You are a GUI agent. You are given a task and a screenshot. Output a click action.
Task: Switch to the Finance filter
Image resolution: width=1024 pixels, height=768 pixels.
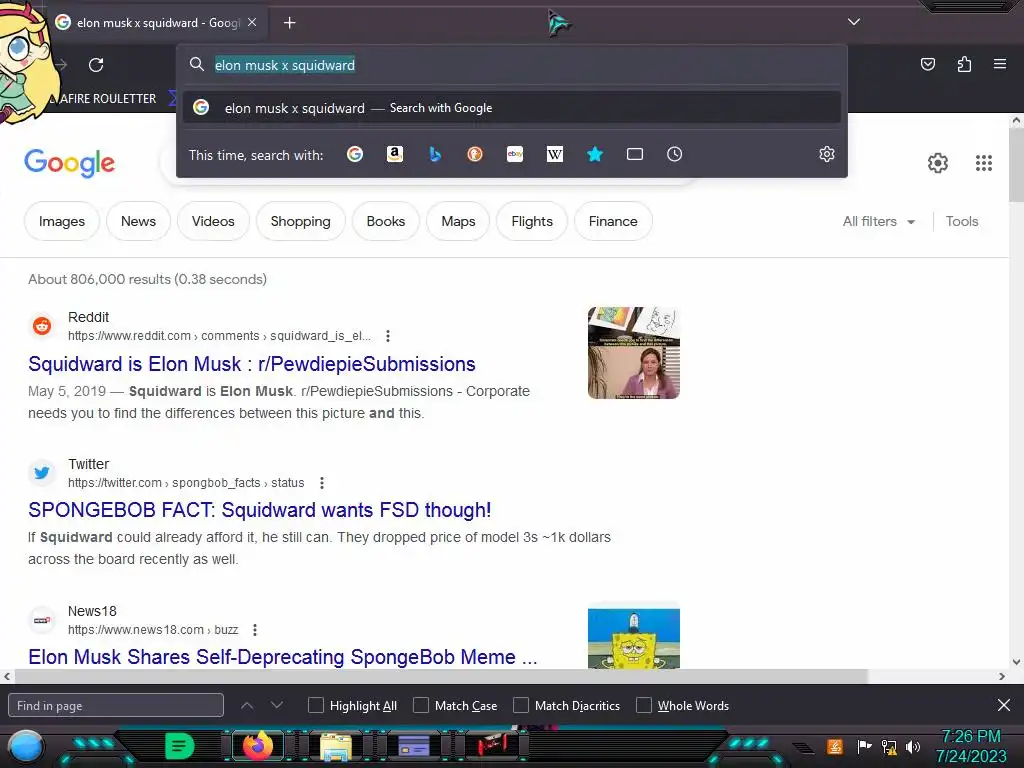(x=613, y=221)
